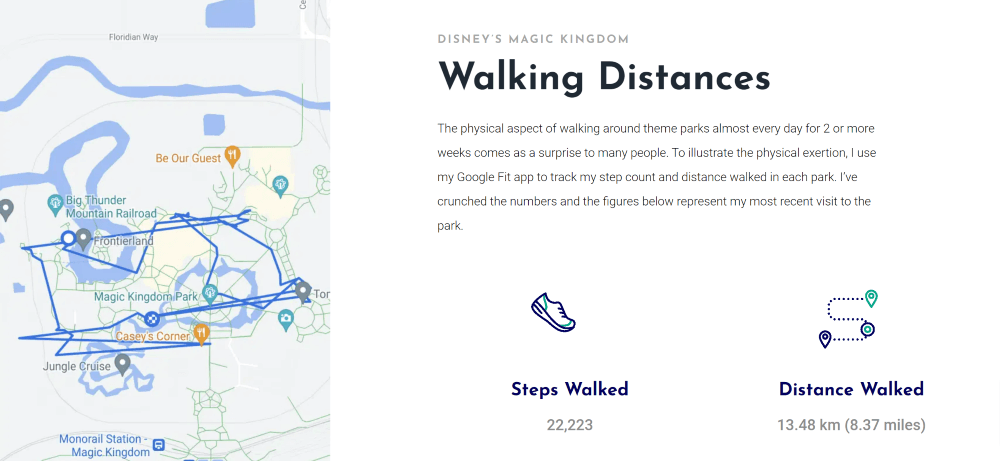Click the Steps Walked heading
The width and height of the screenshot is (1000, 461).
pyautogui.click(x=570, y=389)
